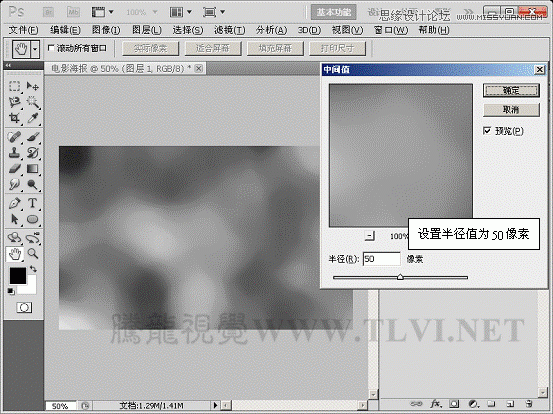Select the Rectangular Marquee tool

click(x=14, y=86)
